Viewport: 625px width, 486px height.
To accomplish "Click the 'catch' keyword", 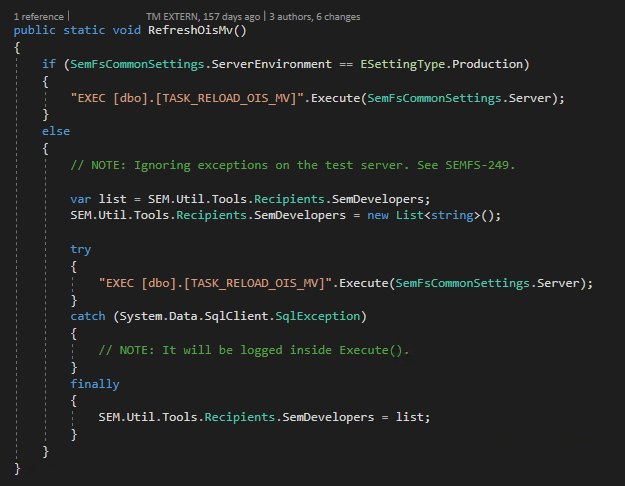I will [88, 316].
